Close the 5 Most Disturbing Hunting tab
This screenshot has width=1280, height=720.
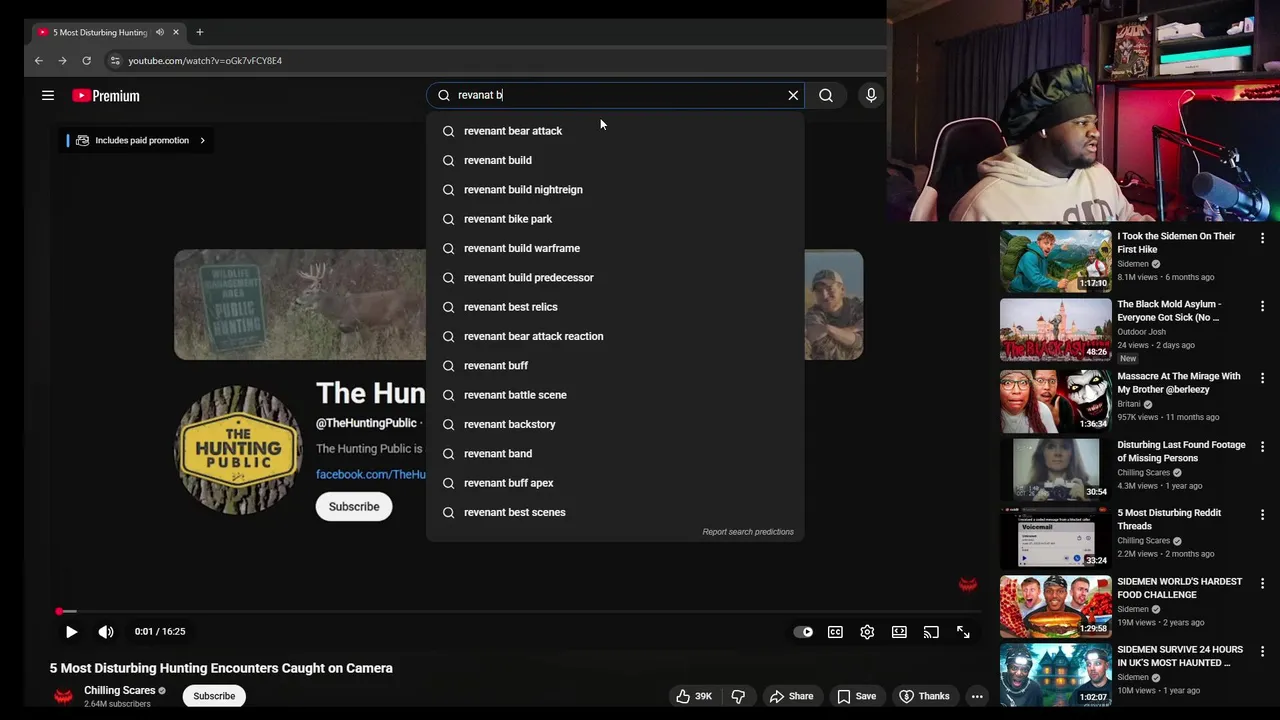[x=176, y=32]
